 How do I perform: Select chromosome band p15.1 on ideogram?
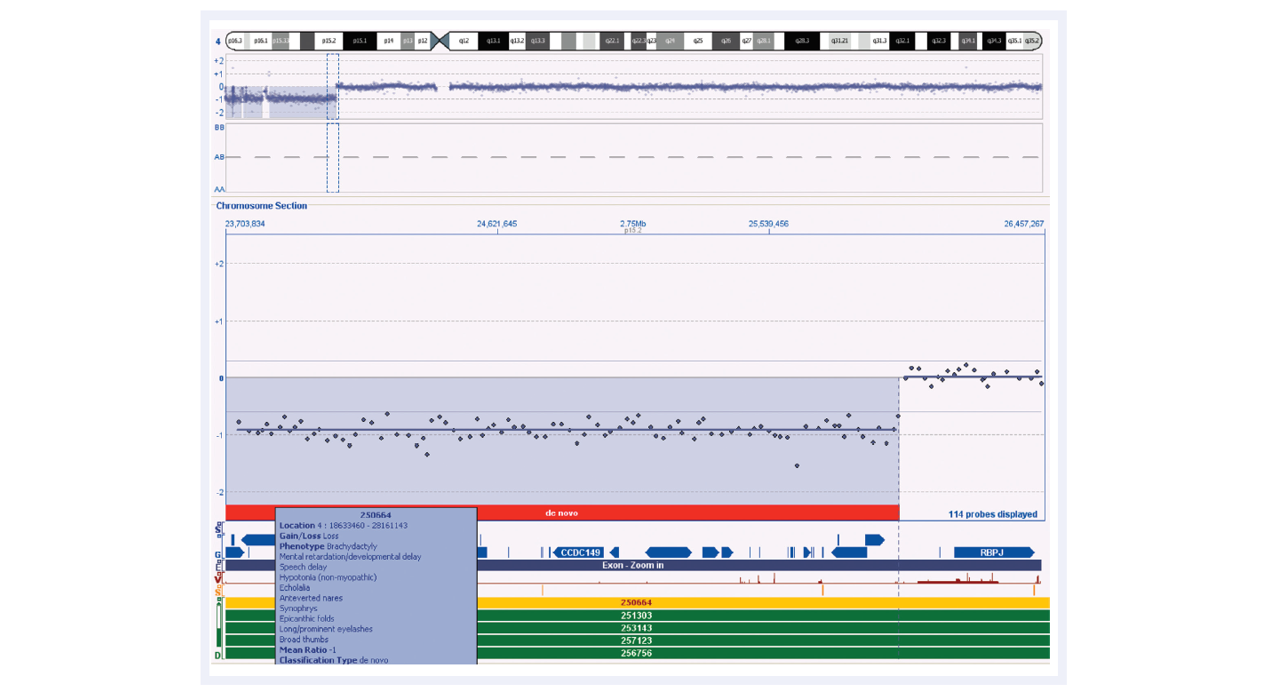pos(359,41)
